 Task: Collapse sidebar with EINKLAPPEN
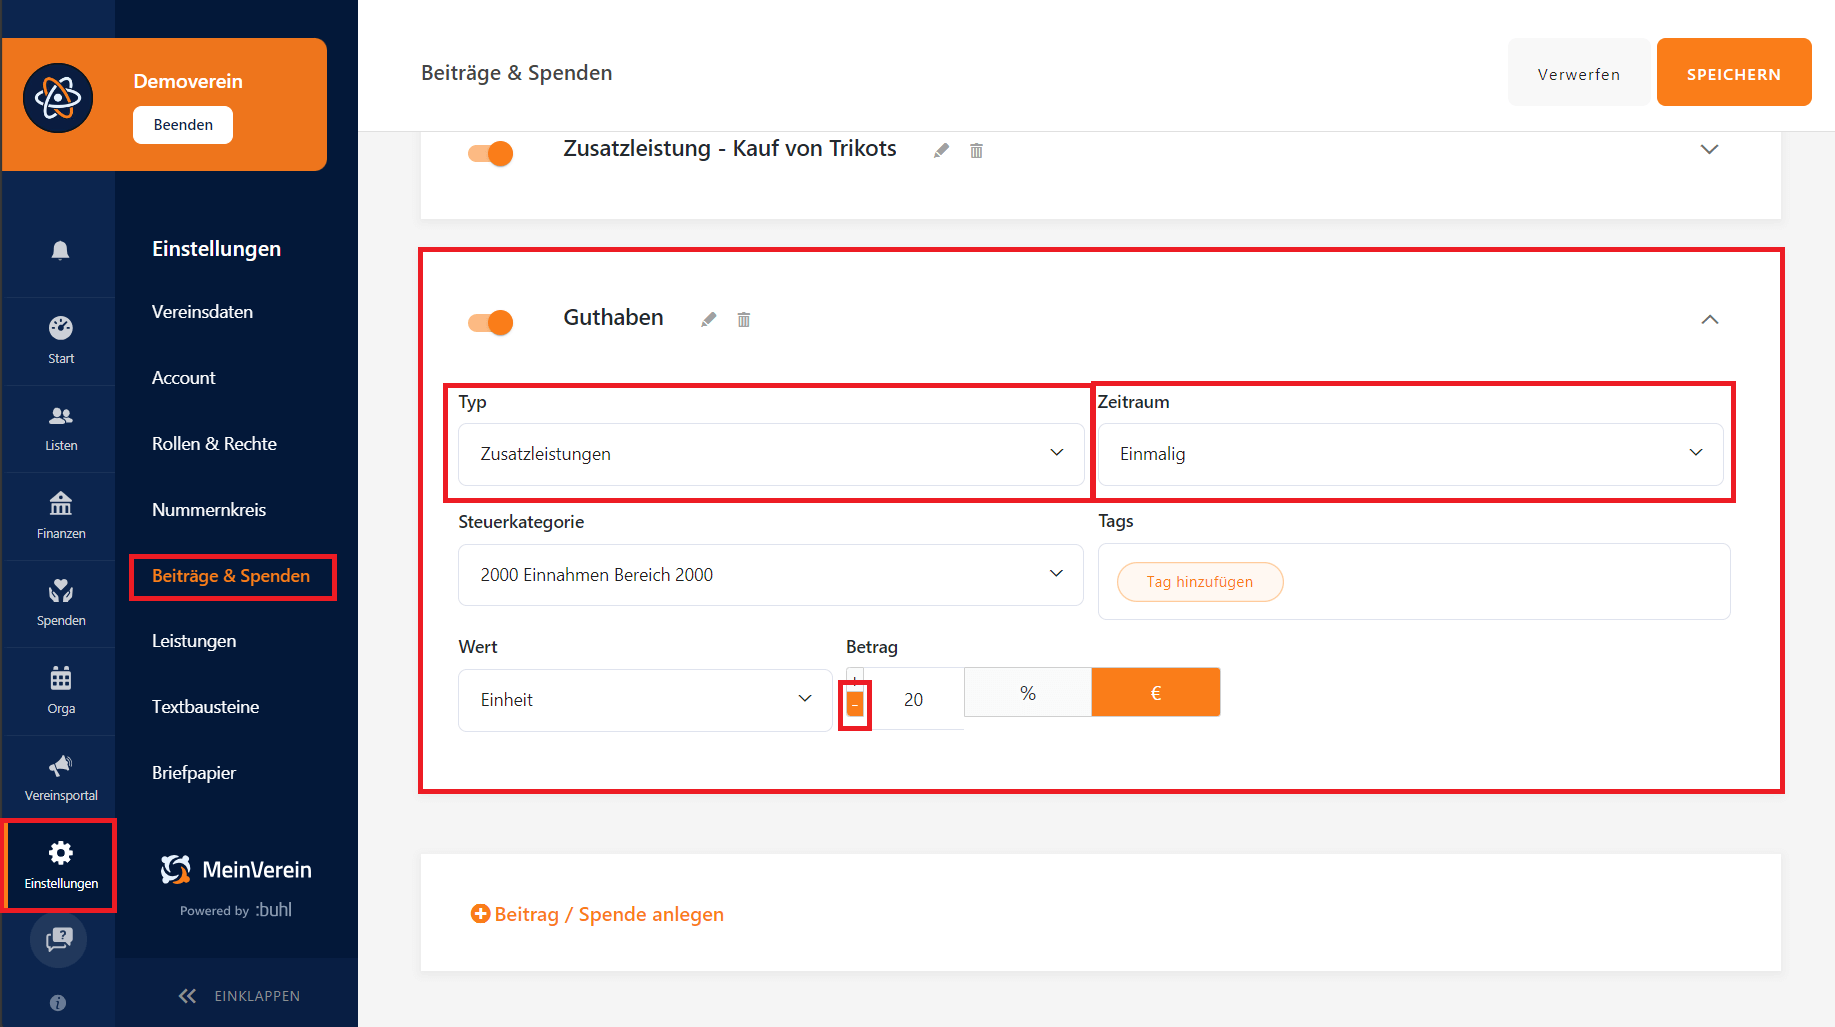coord(238,996)
